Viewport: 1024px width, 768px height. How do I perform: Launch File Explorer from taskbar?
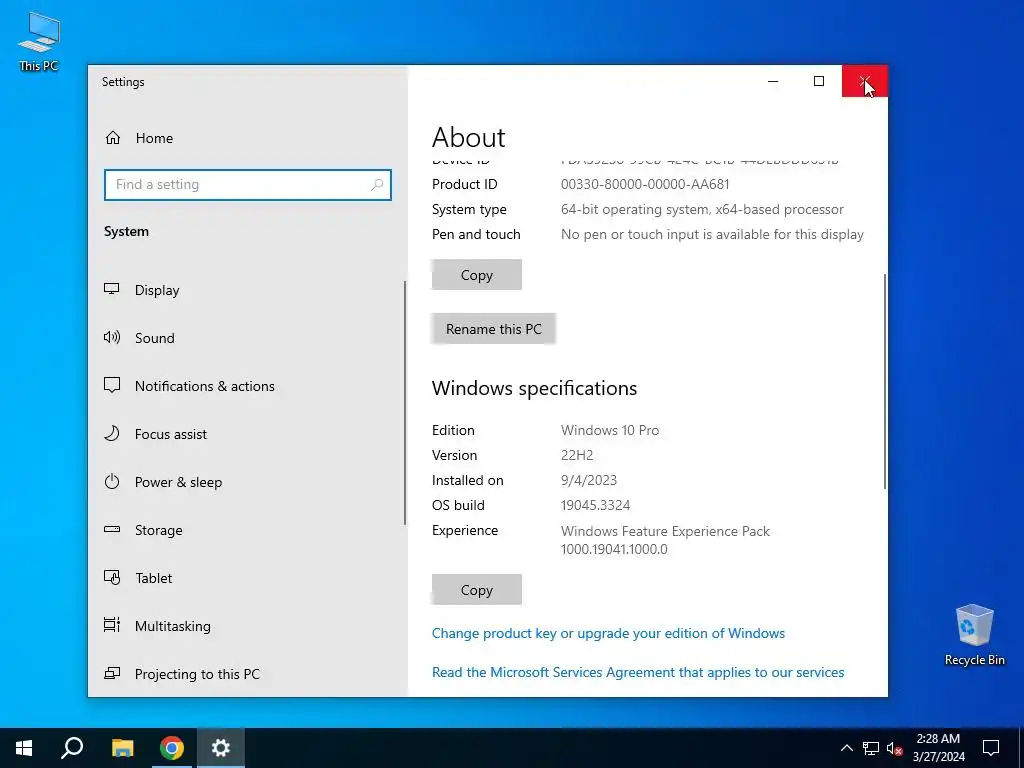(x=122, y=748)
